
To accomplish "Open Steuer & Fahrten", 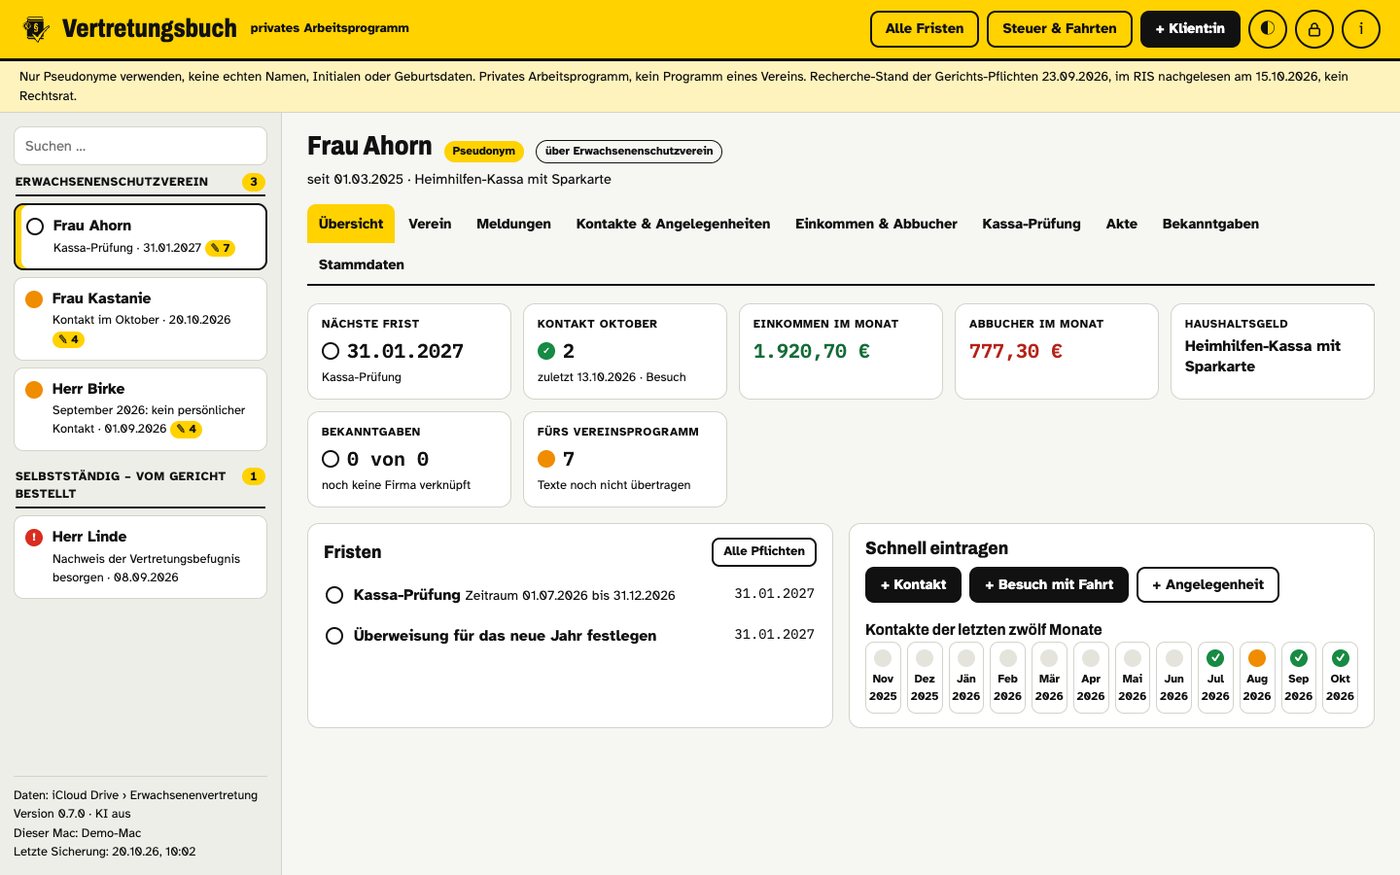I will 1060,29.
